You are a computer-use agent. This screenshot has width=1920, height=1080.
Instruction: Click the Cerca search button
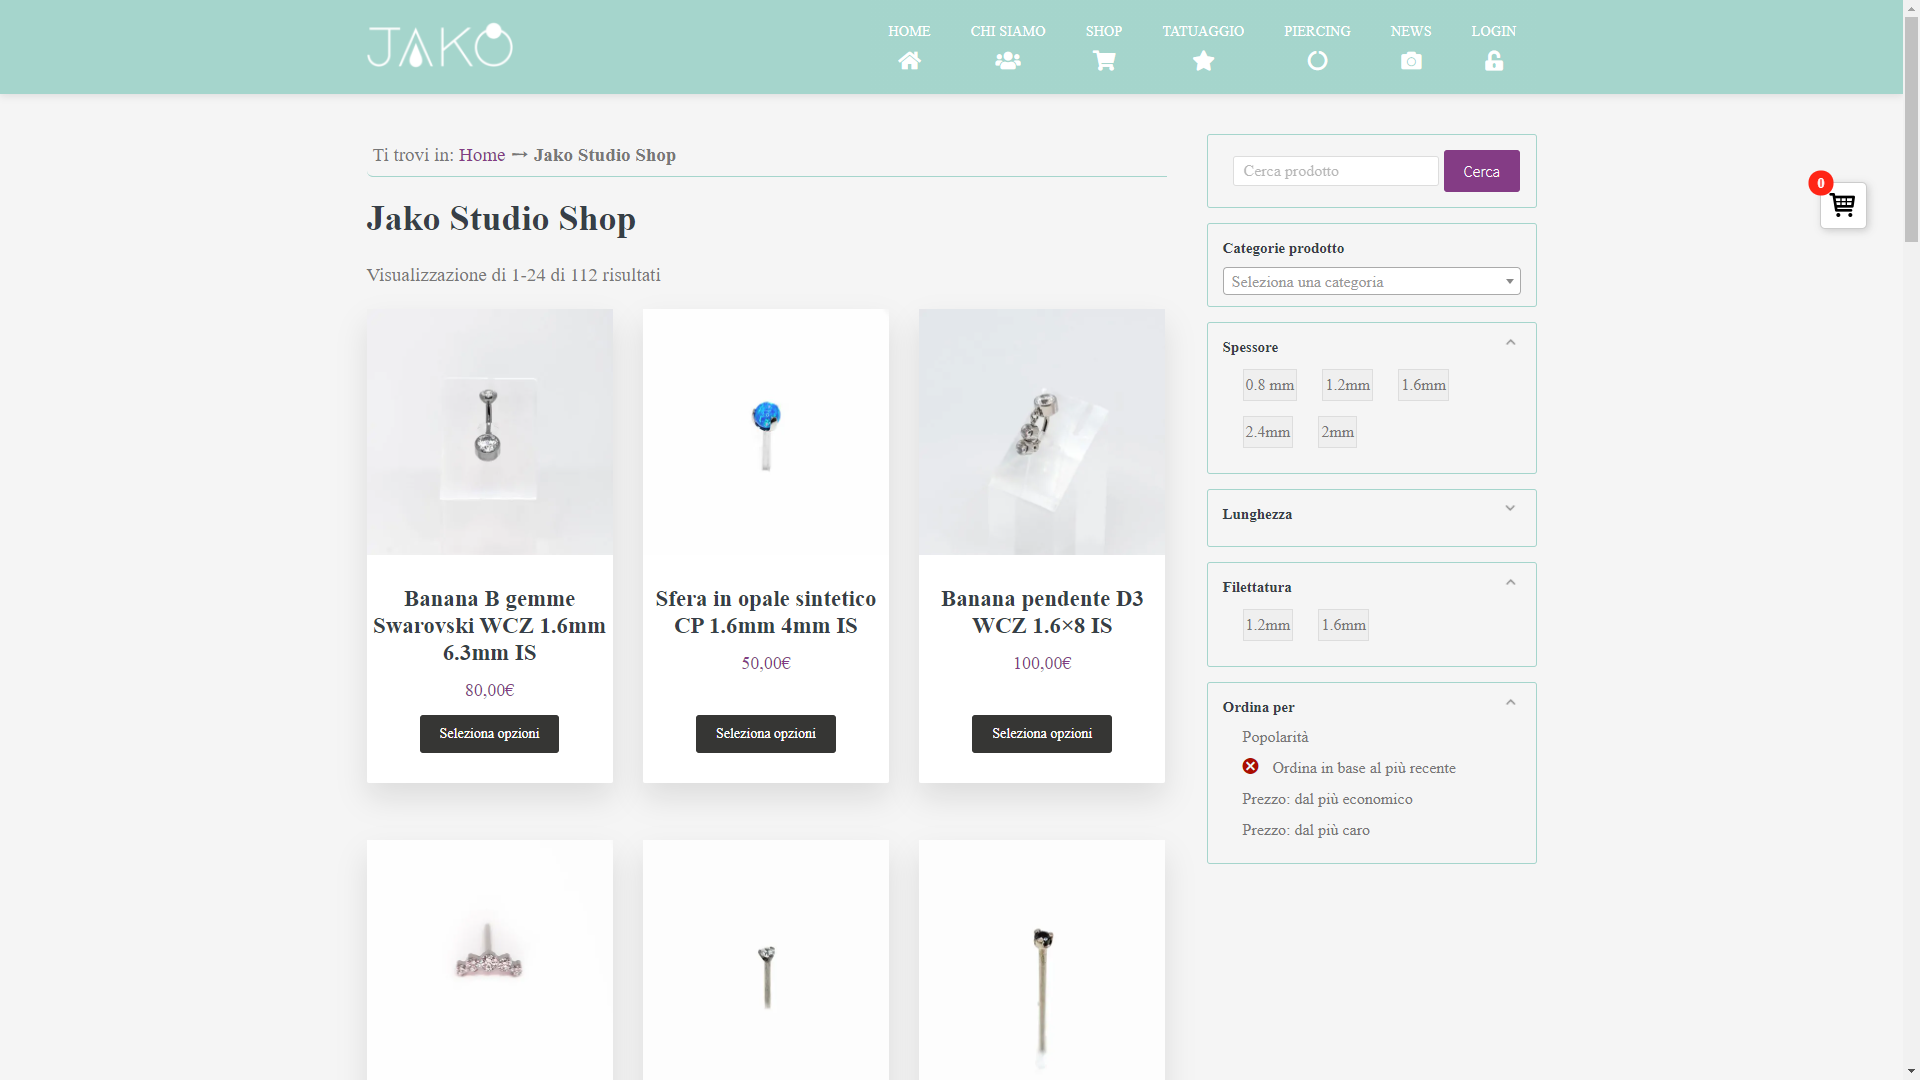(x=1481, y=171)
